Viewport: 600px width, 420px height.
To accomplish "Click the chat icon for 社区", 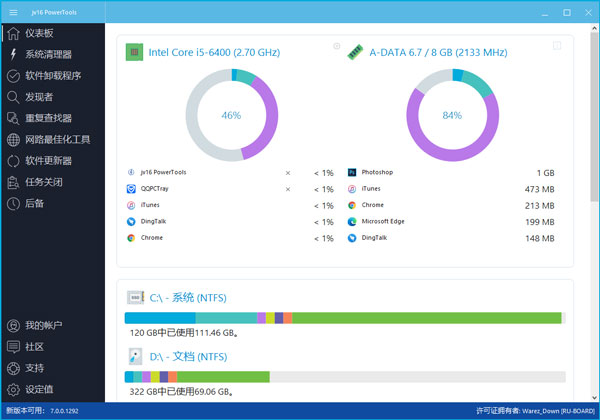I will coord(13,347).
